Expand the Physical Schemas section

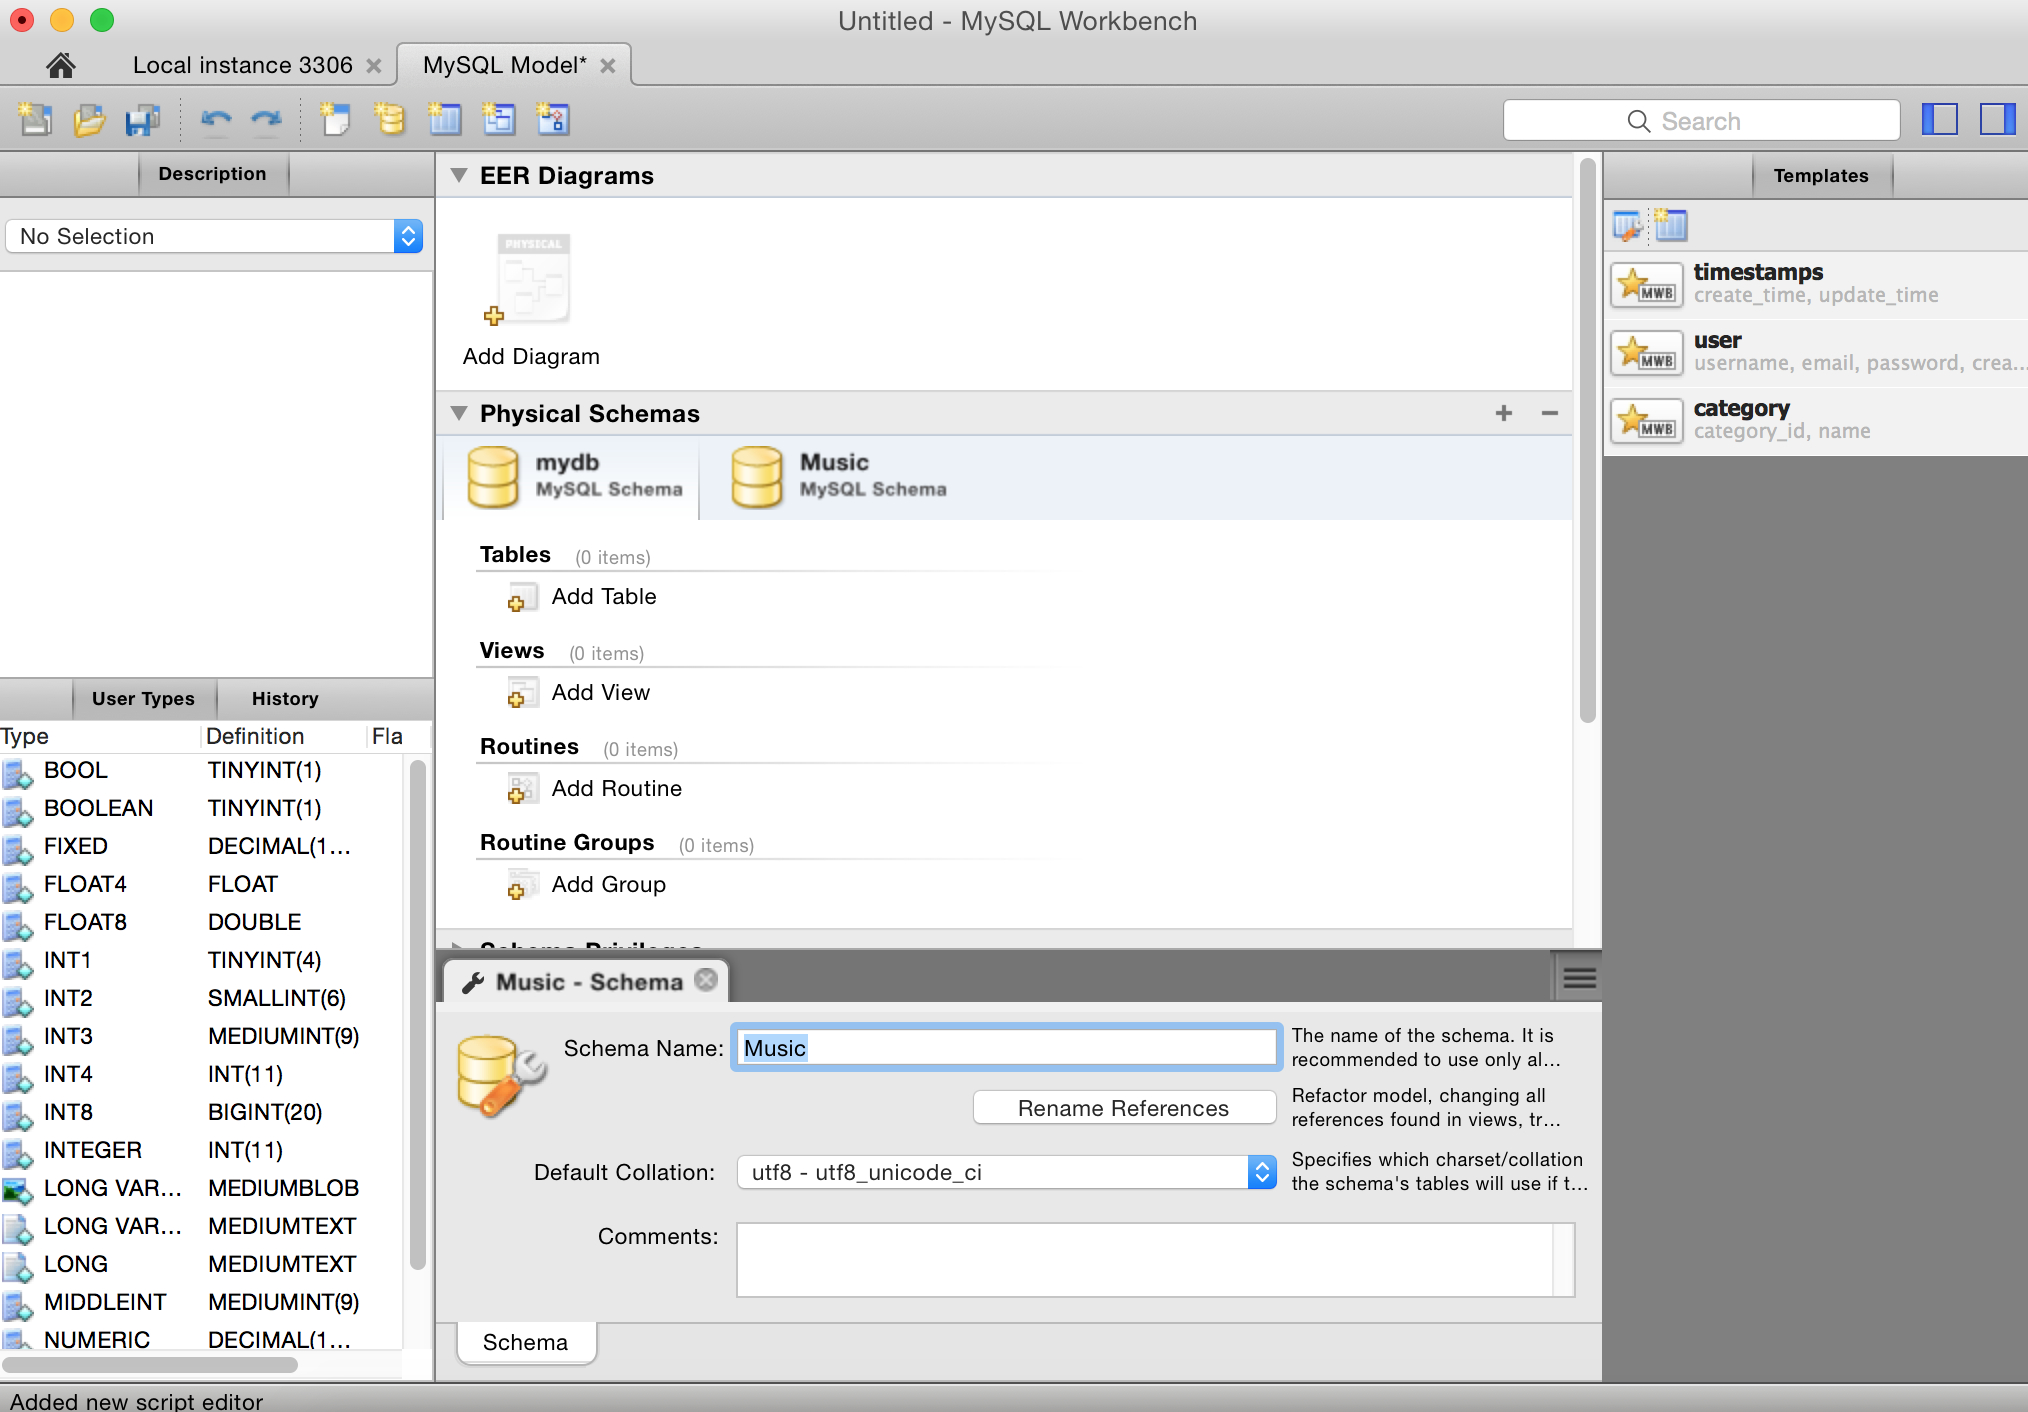(x=459, y=413)
